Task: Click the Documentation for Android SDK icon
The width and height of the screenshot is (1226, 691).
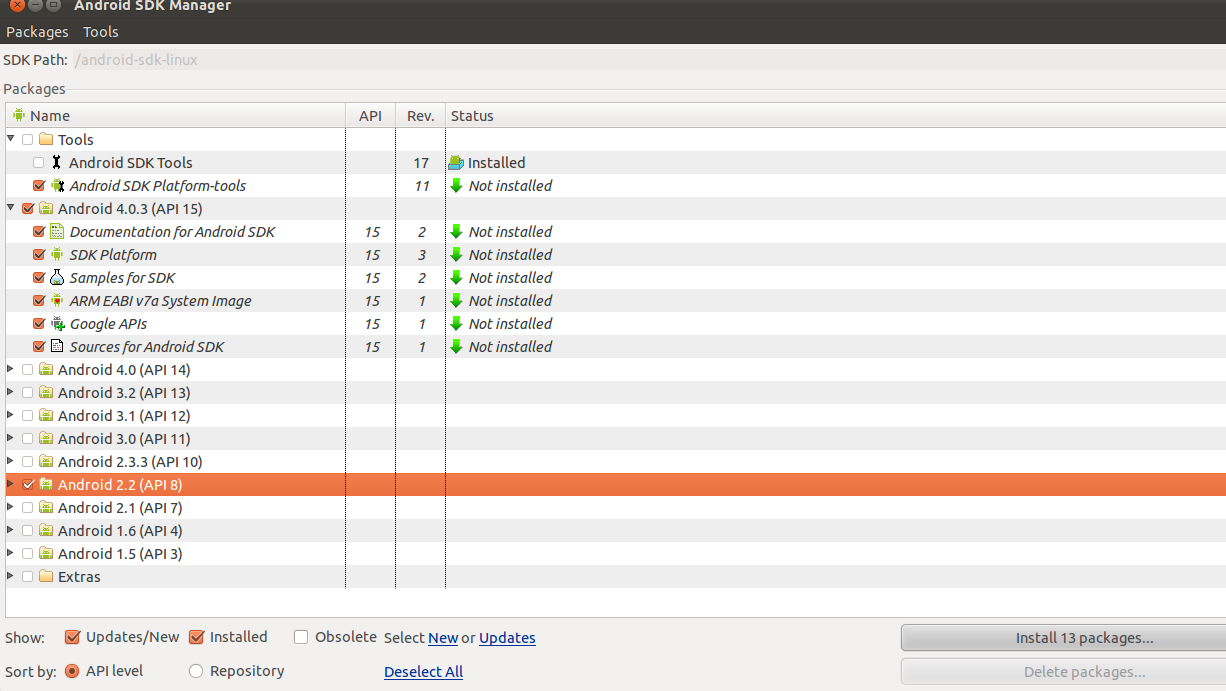Action: pyautogui.click(x=57, y=232)
